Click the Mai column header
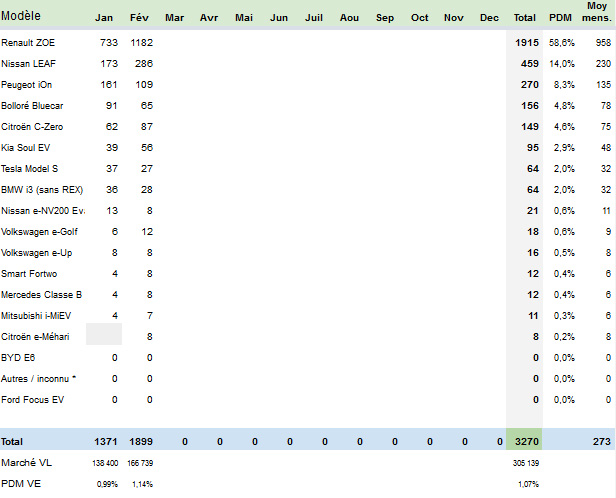Screen dimensions: 616x498 [244, 18]
